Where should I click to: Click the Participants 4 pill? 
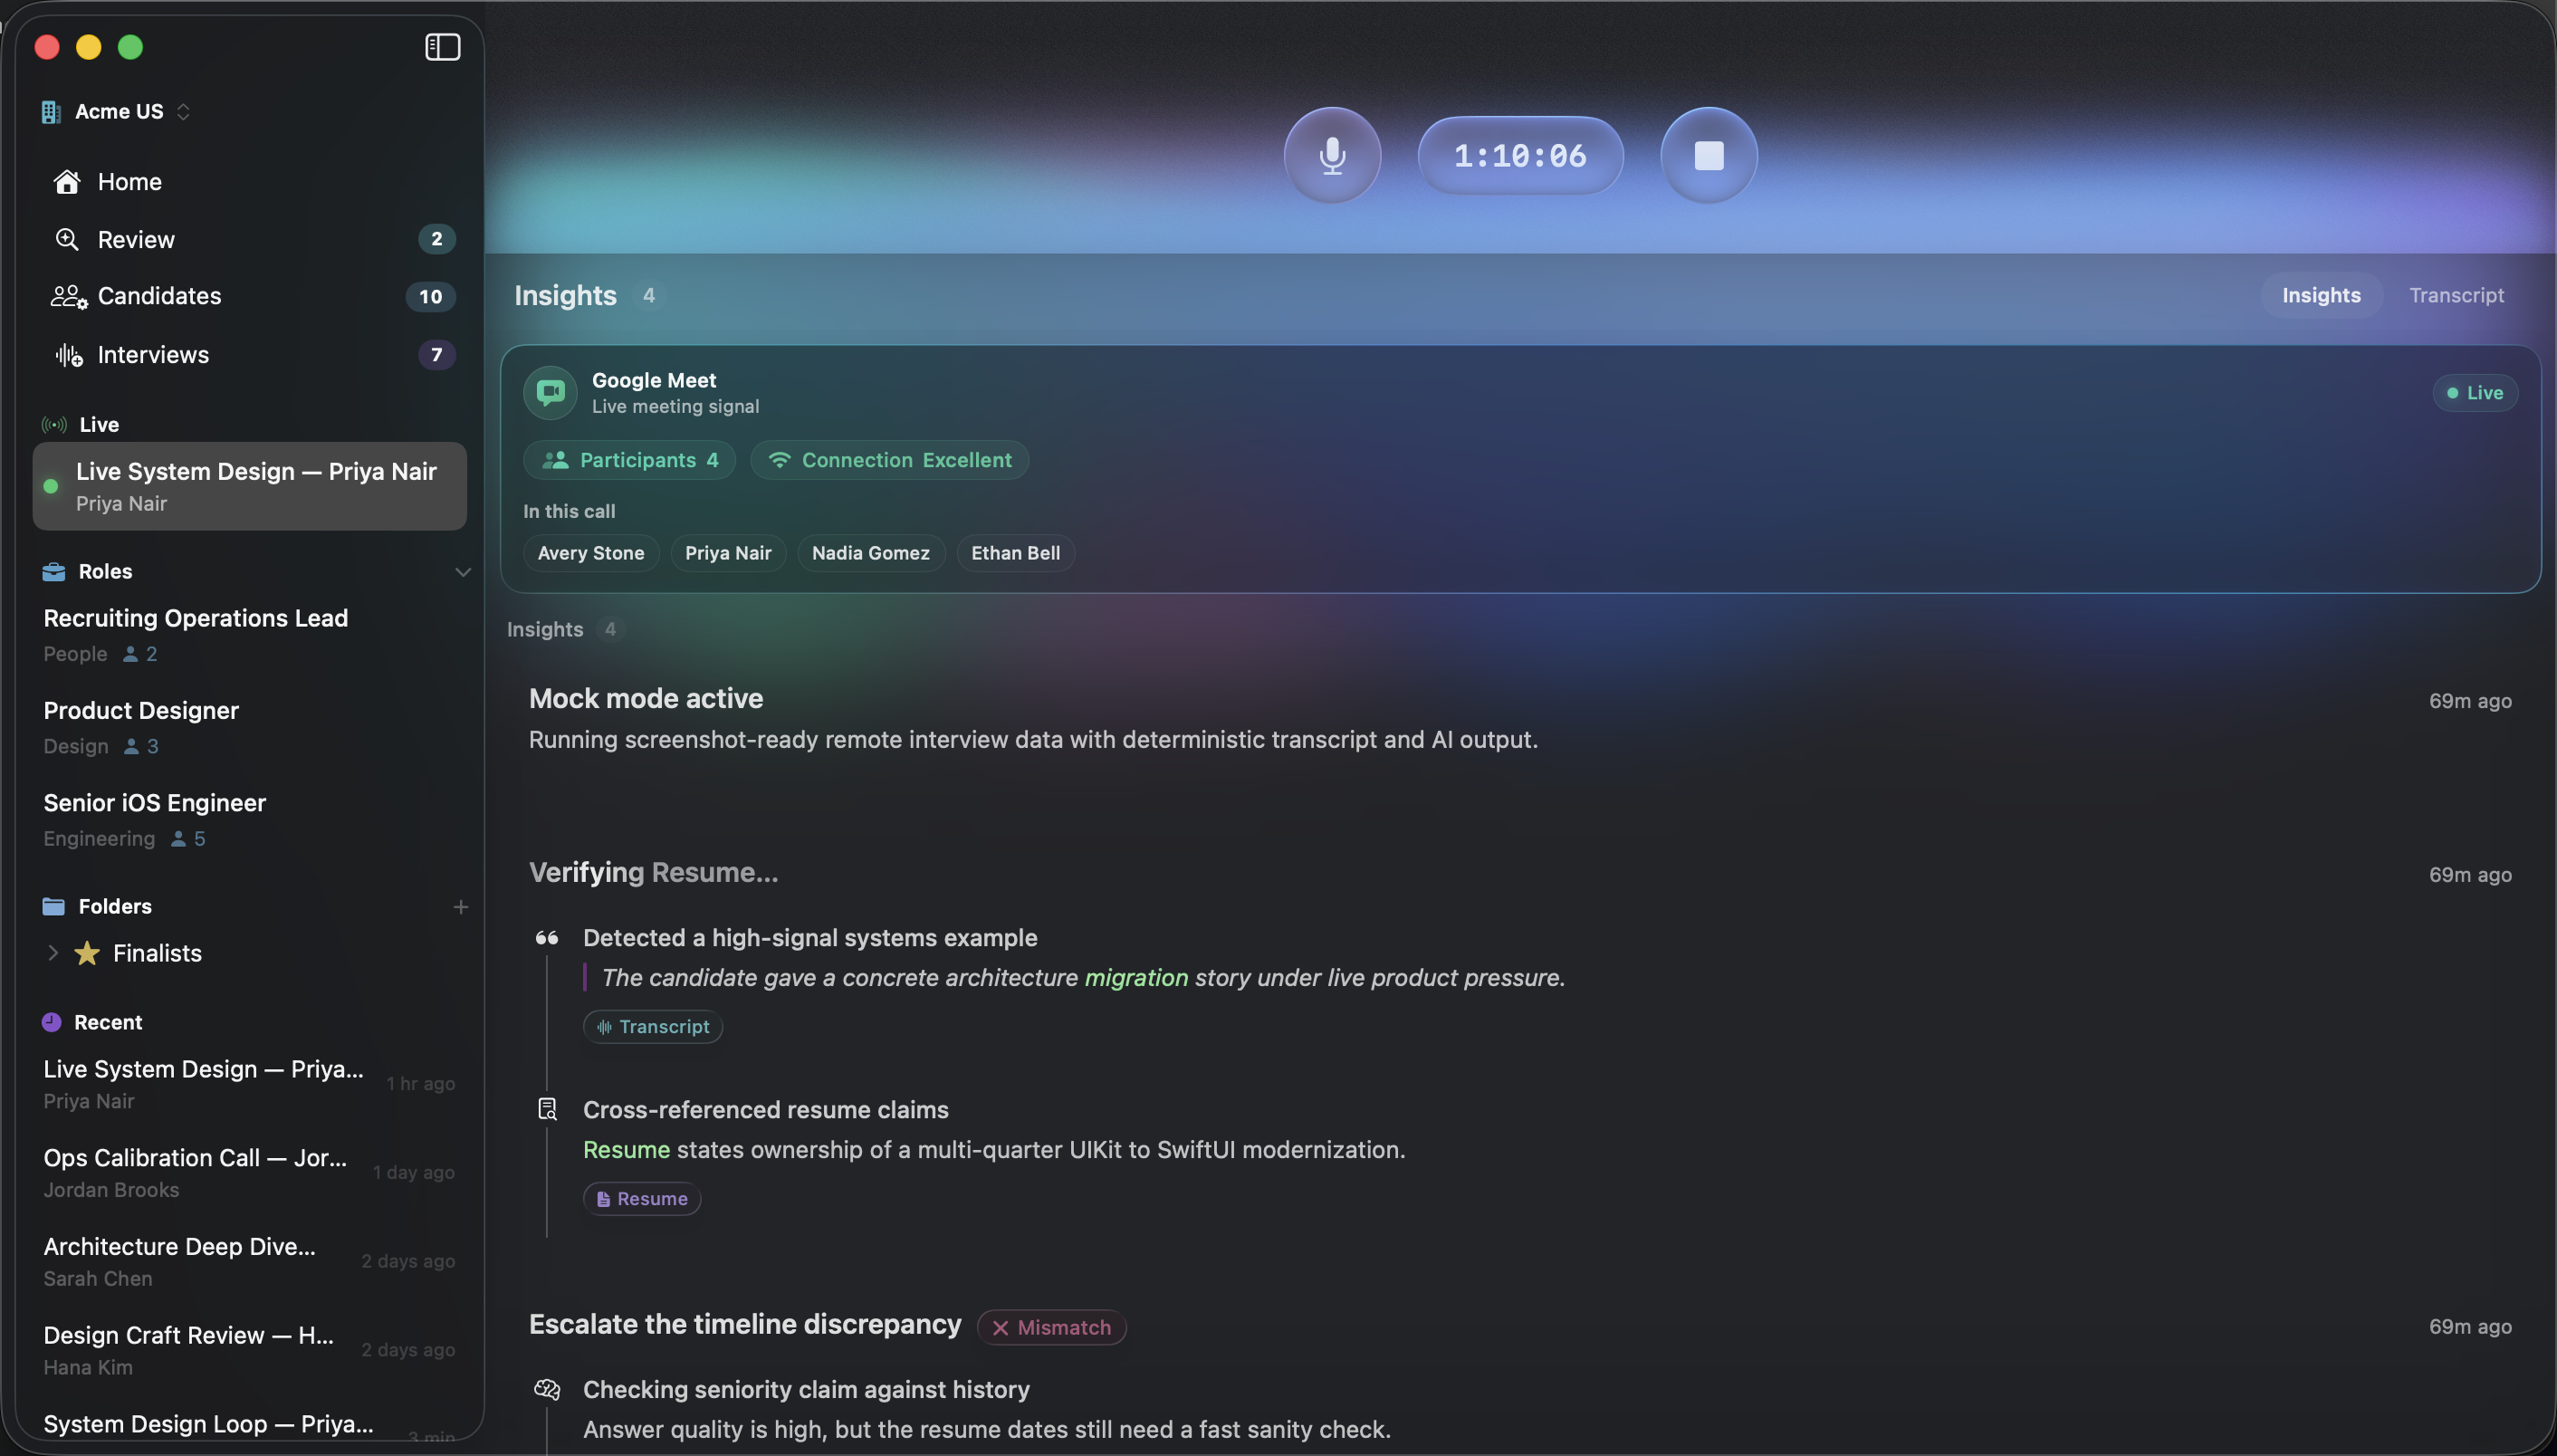tap(629, 460)
